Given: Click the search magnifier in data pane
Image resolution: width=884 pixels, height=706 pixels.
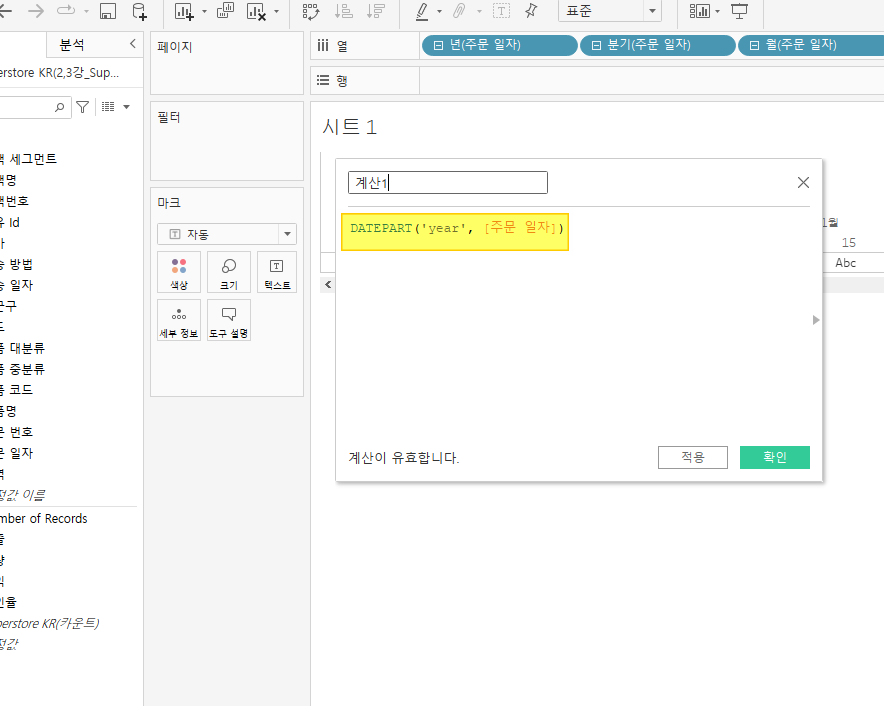Looking at the screenshot, I should tap(59, 107).
